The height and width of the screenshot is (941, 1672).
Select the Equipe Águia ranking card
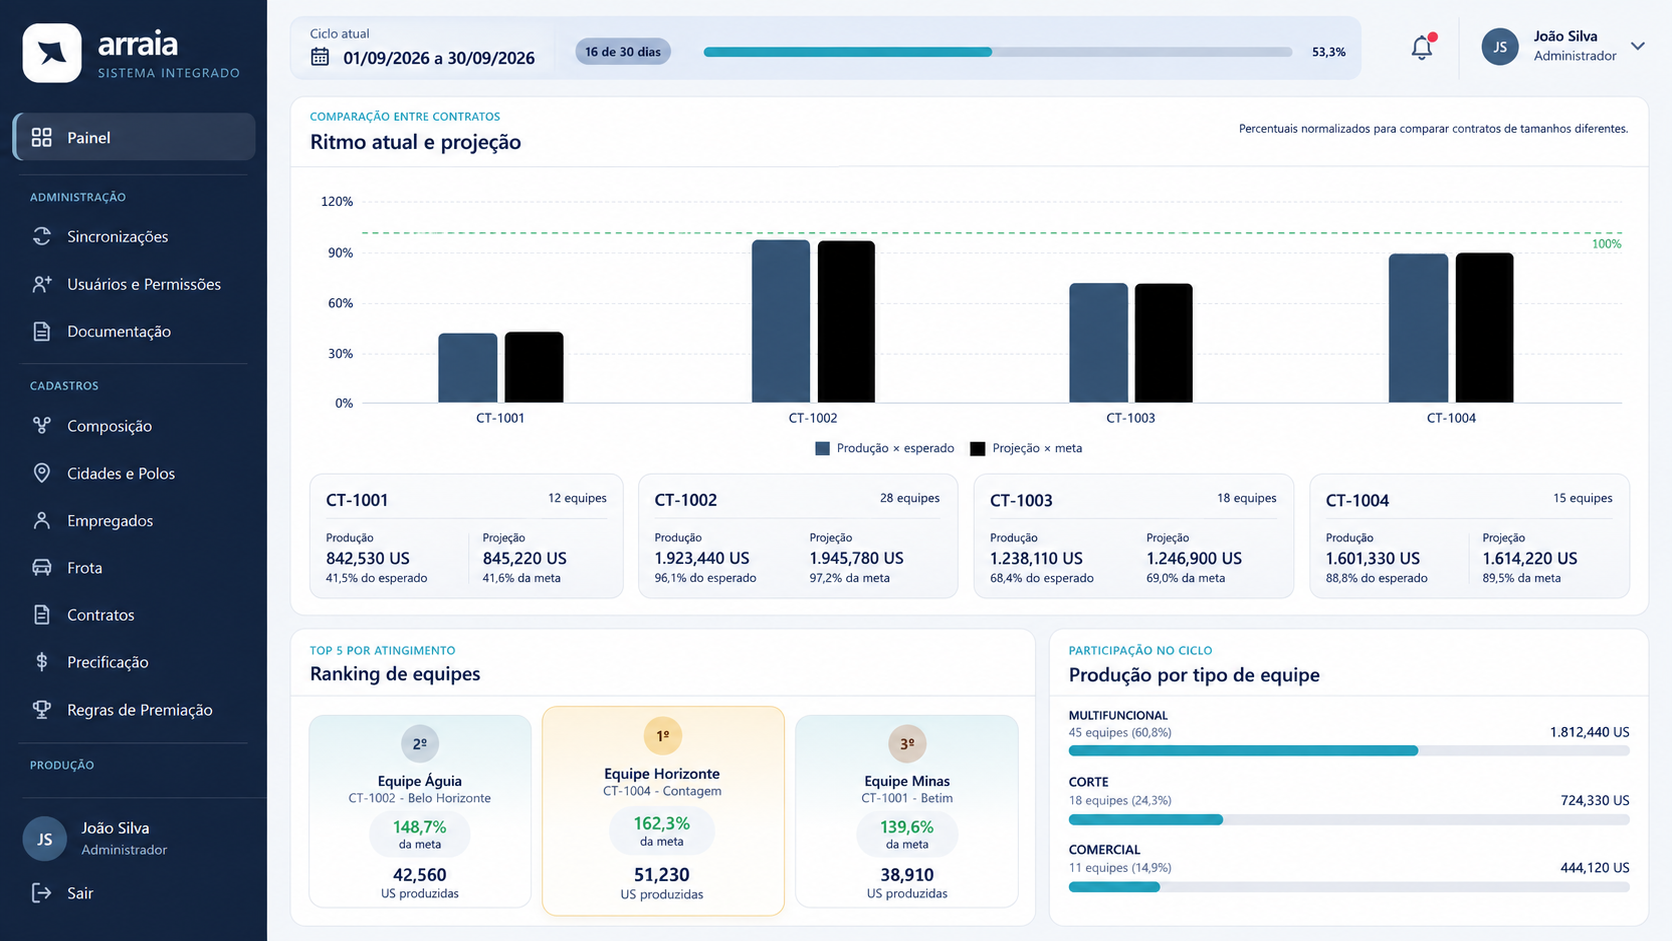click(x=420, y=811)
